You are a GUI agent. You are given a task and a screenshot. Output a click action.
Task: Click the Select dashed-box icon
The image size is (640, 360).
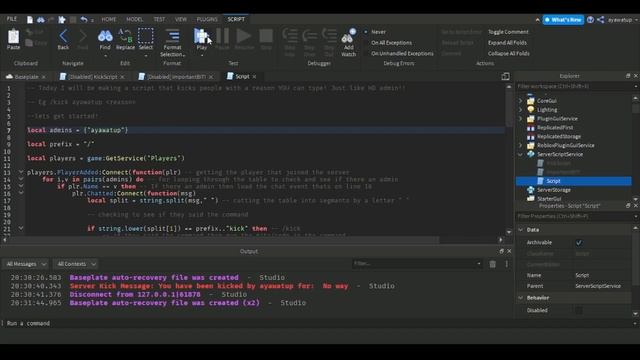145,36
